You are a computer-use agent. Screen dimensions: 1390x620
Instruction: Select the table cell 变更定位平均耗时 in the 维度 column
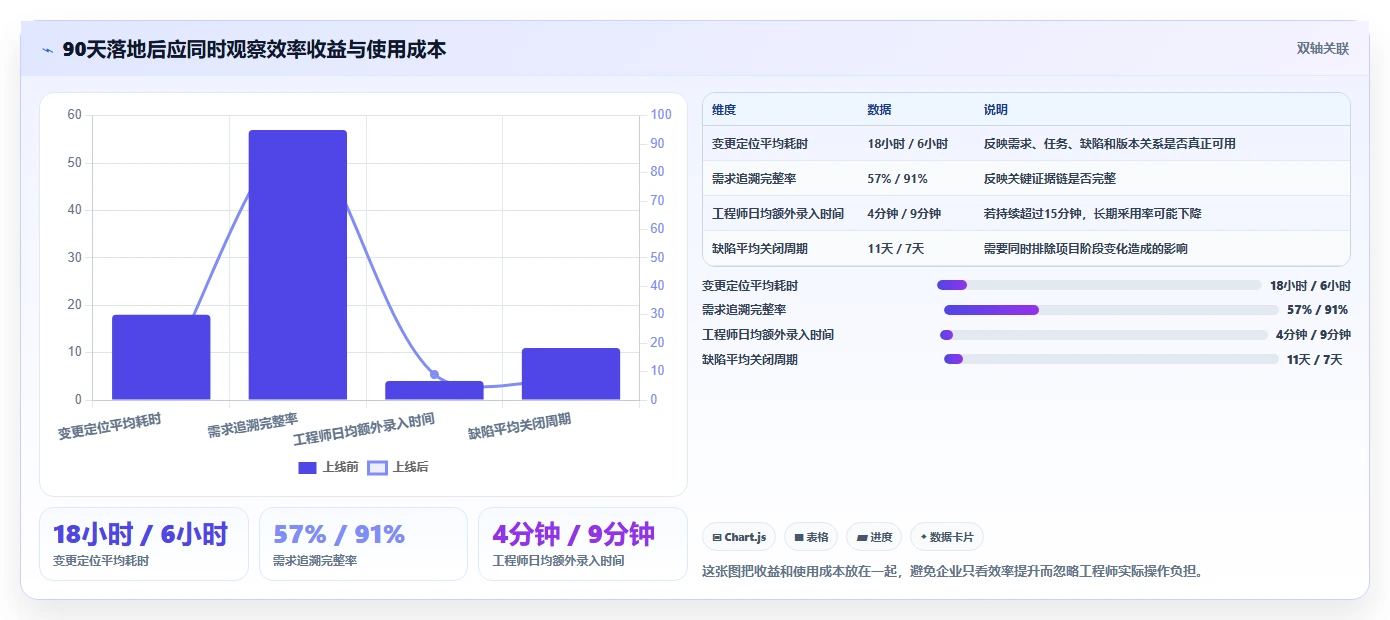tap(760, 144)
